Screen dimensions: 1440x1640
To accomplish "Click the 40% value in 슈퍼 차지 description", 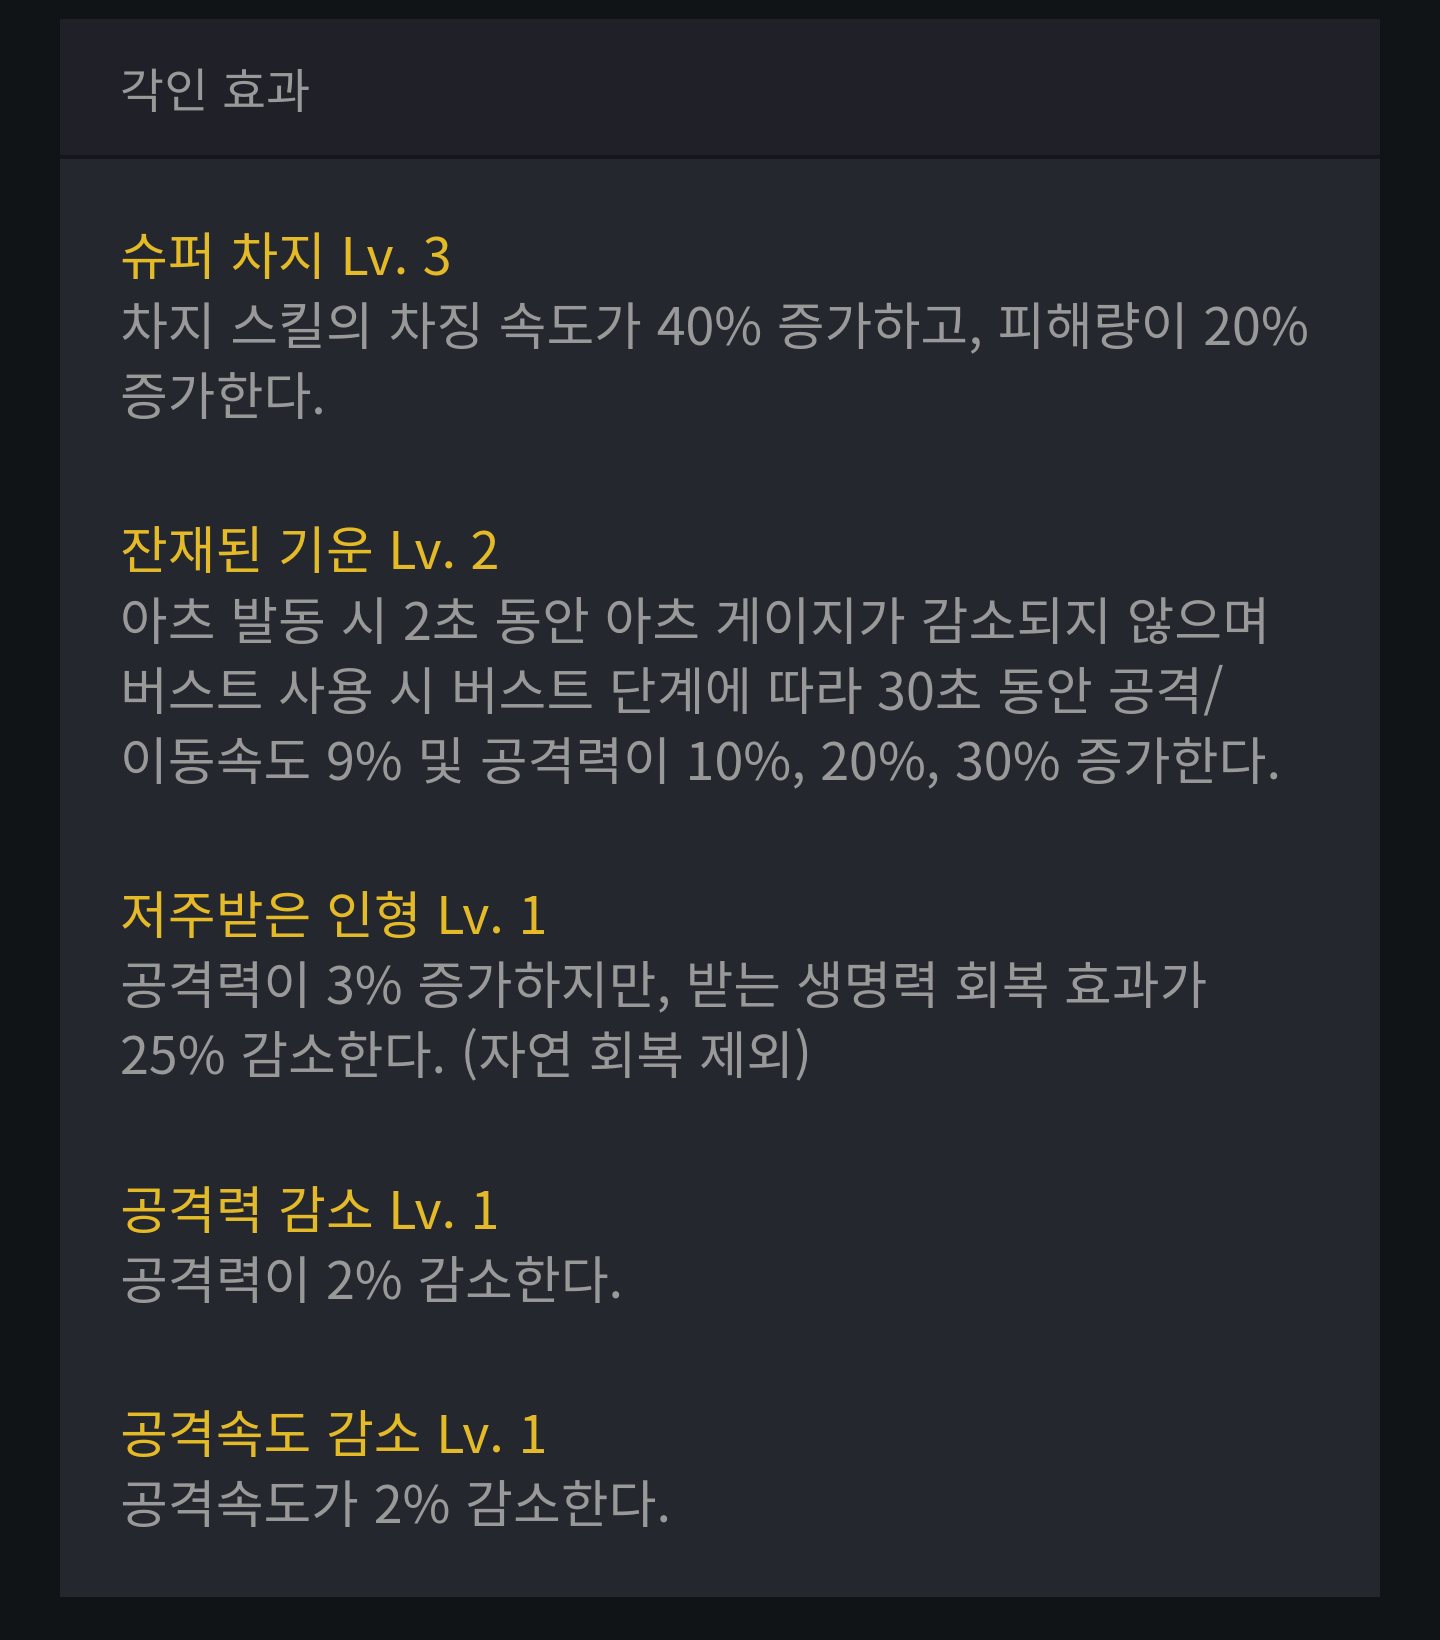I will [708, 326].
